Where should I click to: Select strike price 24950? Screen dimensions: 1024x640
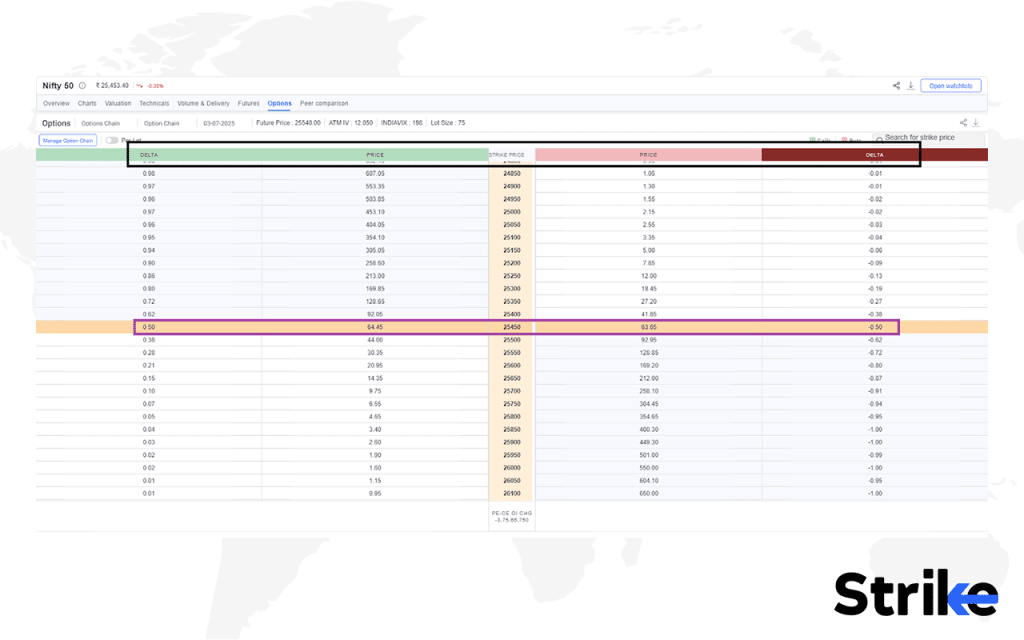click(x=512, y=199)
